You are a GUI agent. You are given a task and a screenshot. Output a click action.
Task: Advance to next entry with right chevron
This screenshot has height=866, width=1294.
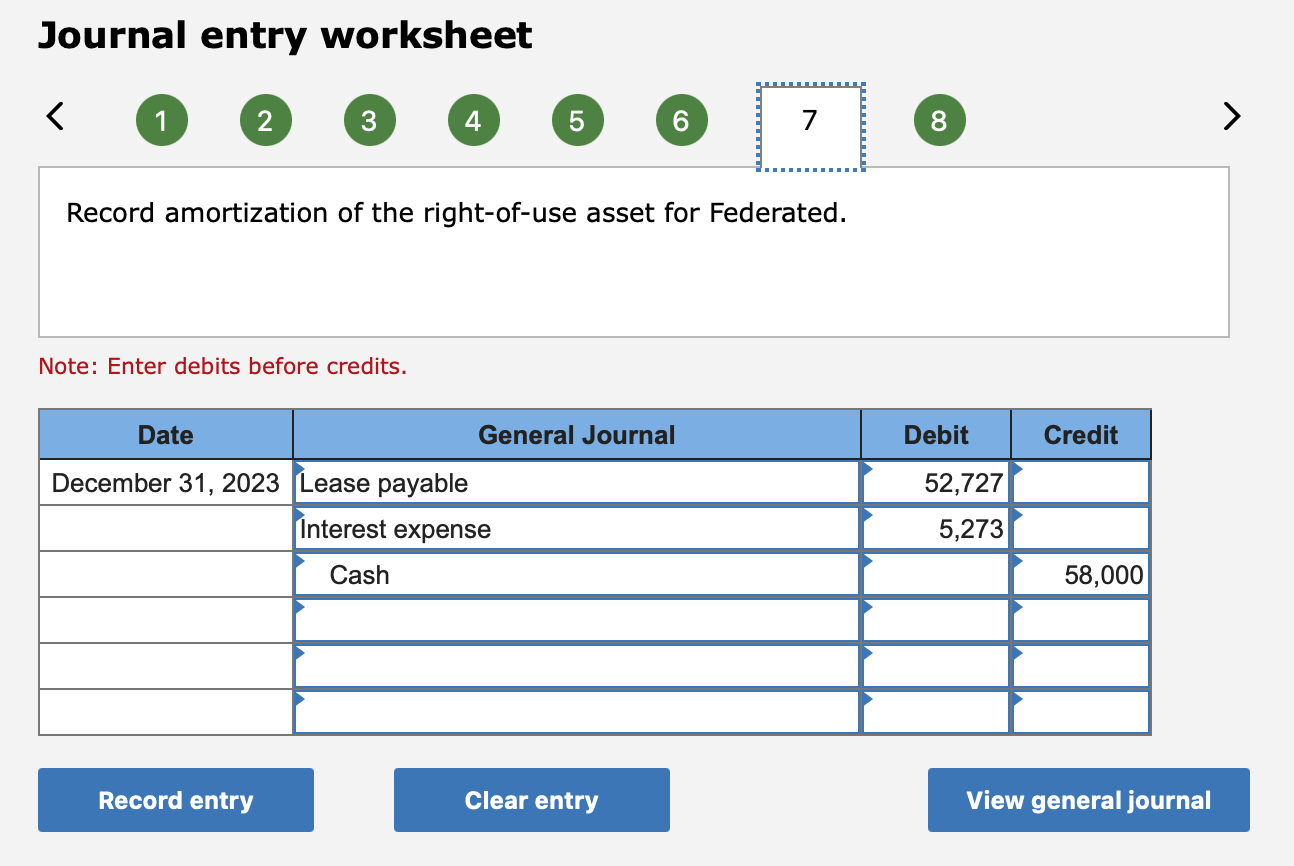1231,117
